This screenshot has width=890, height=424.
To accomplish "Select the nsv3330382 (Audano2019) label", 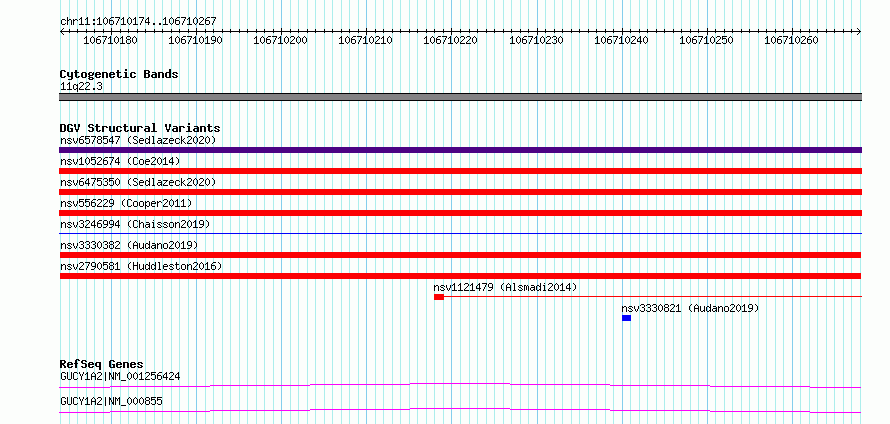I will [129, 245].
